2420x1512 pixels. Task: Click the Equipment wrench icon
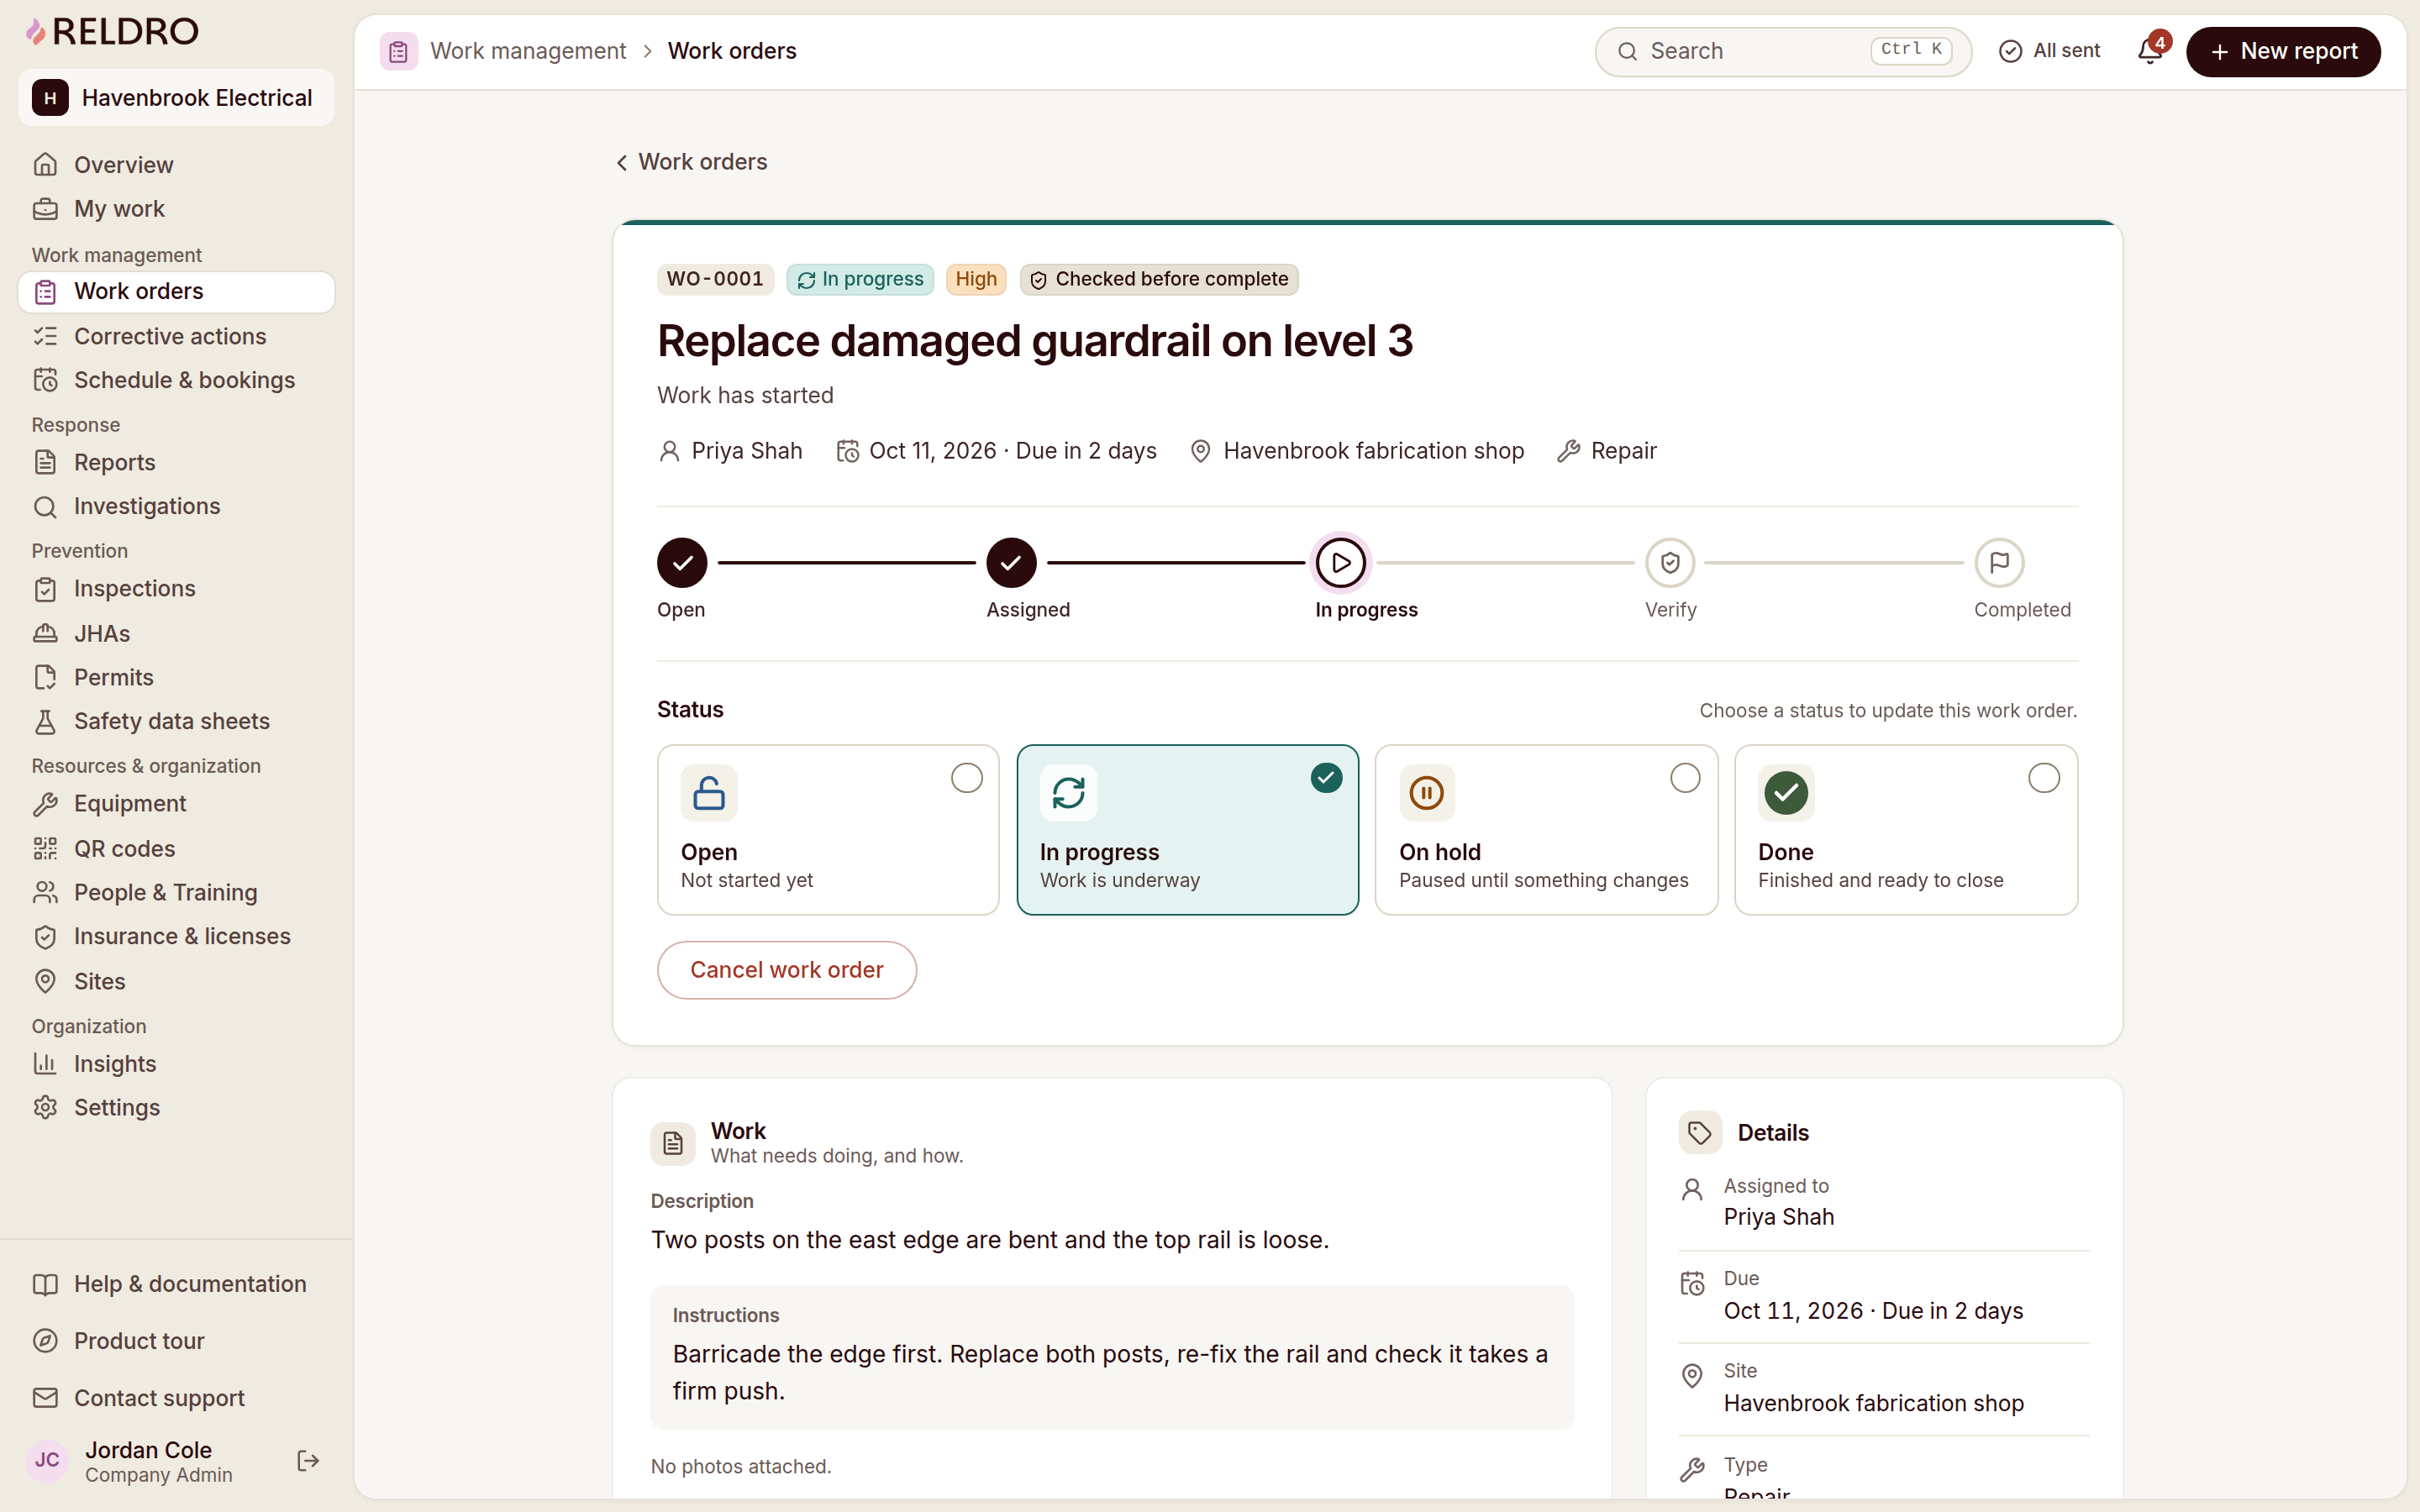coord(45,804)
